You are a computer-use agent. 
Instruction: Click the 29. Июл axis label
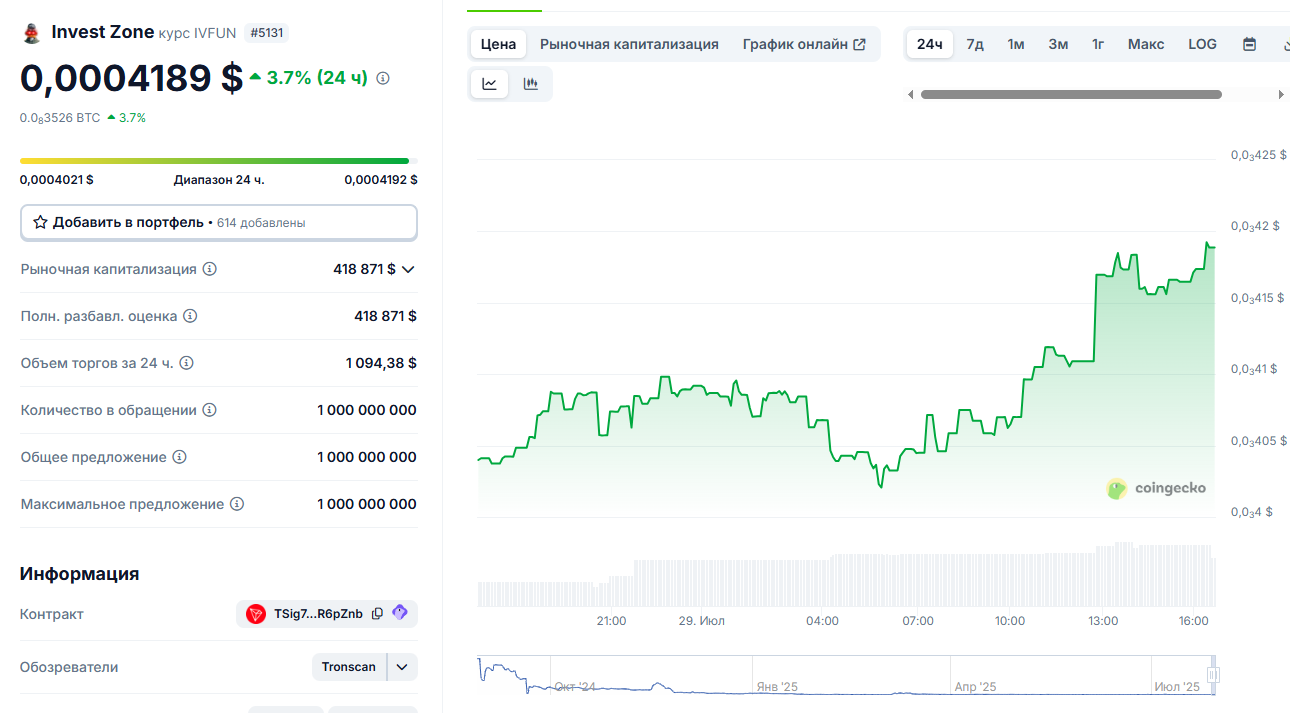702,621
